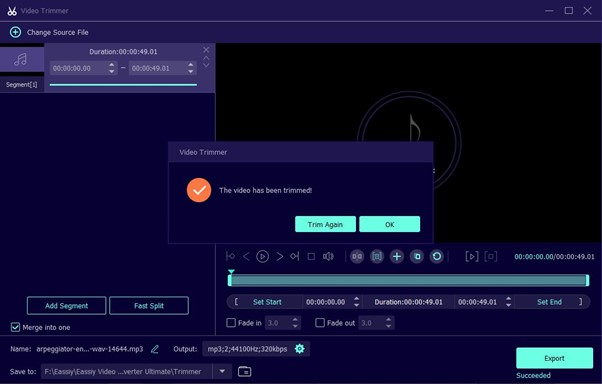Image resolution: width=602 pixels, height=384 pixels.
Task: Click the copy segment round icon
Action: point(417,256)
